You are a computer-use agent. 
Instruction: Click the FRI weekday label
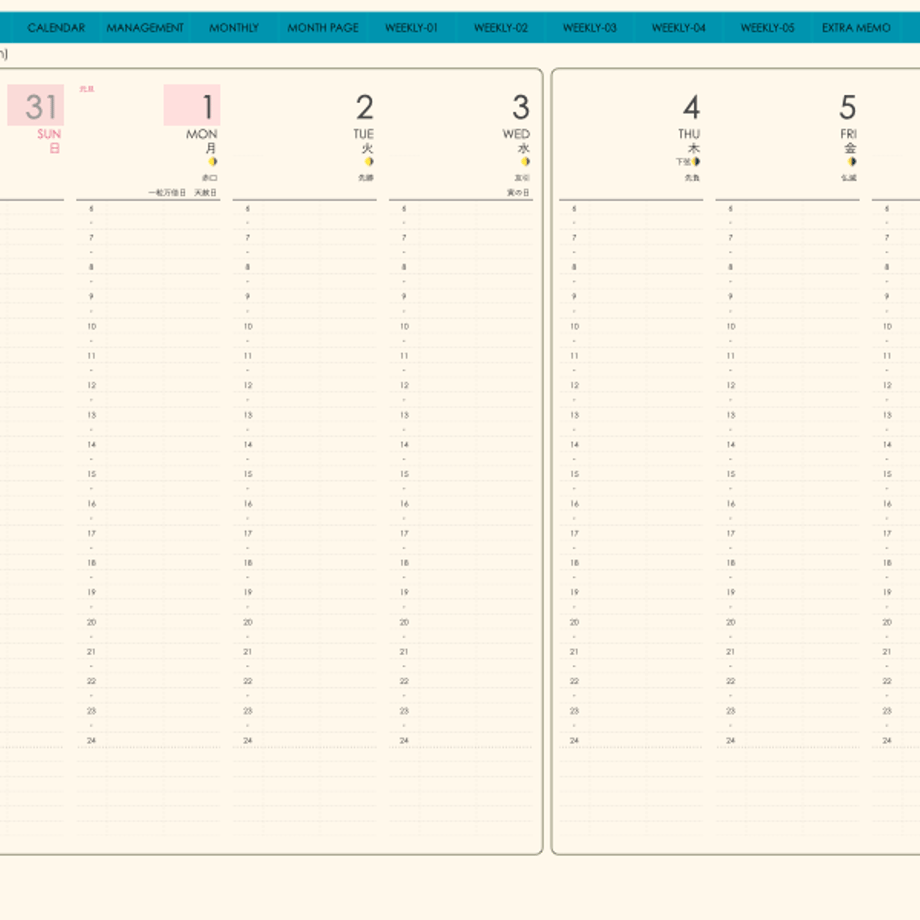(848, 134)
